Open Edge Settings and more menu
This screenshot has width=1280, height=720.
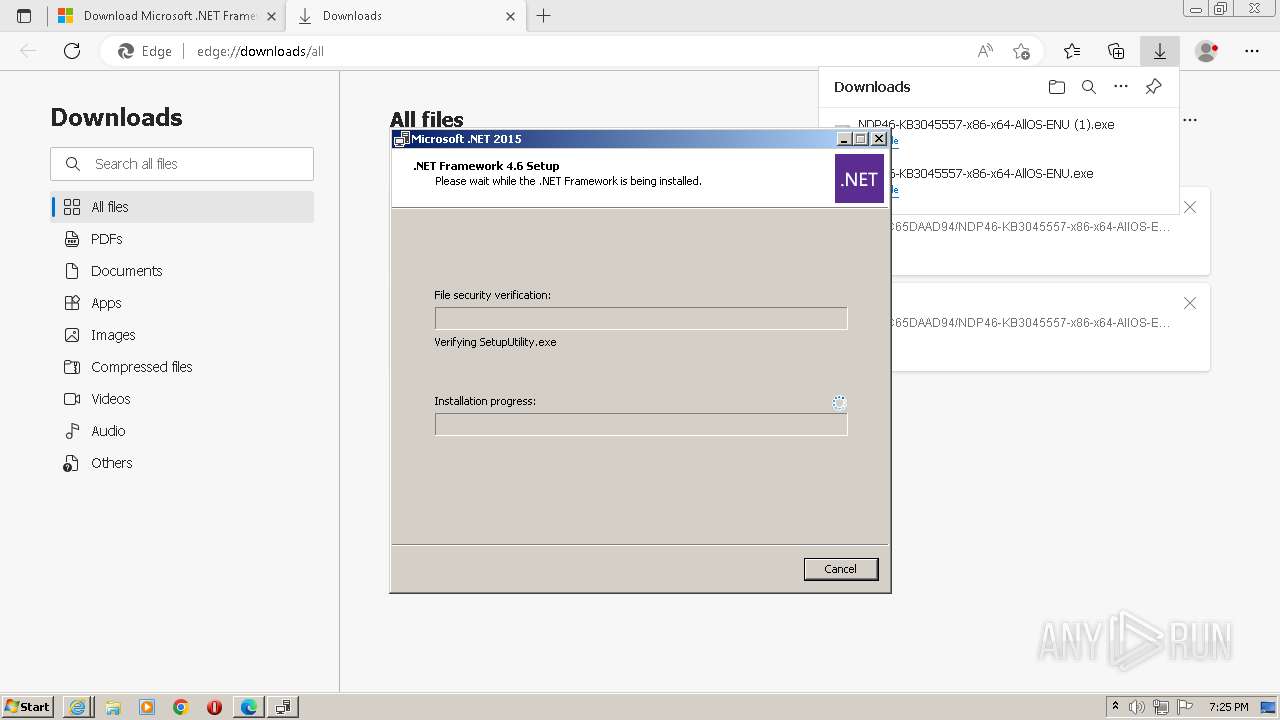point(1252,51)
